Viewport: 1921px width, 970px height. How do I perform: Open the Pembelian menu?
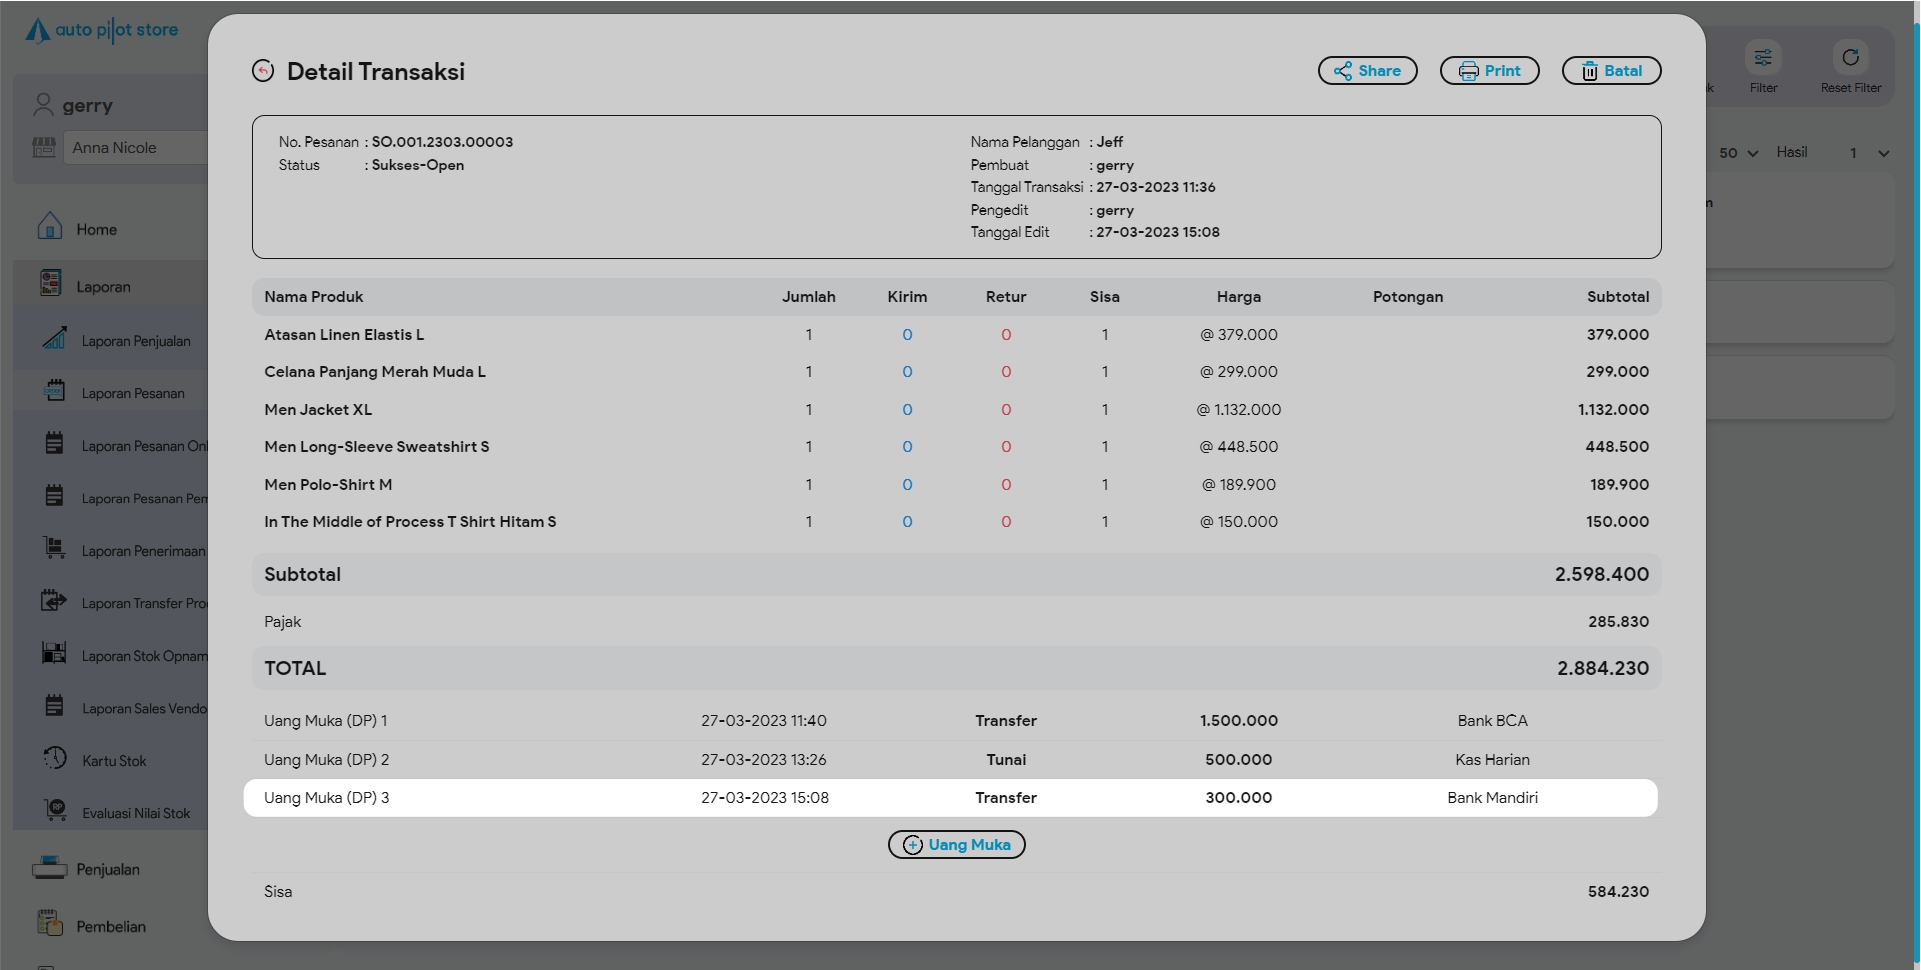[x=110, y=926]
